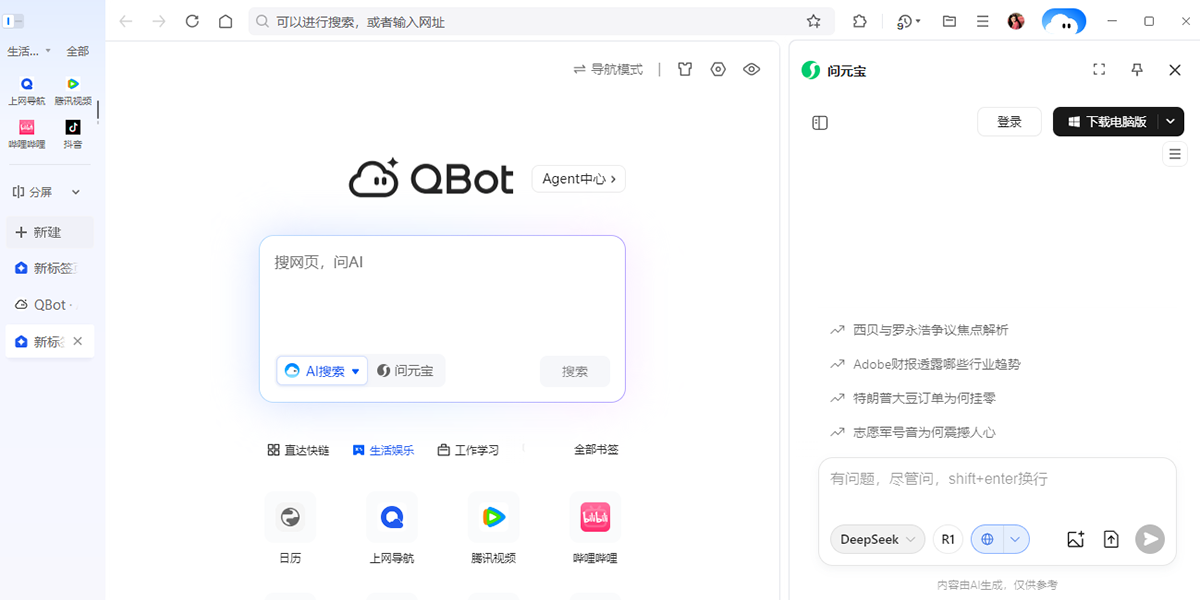Select the 问元宝 option in search box
The width and height of the screenshot is (1200, 600).
pos(406,371)
